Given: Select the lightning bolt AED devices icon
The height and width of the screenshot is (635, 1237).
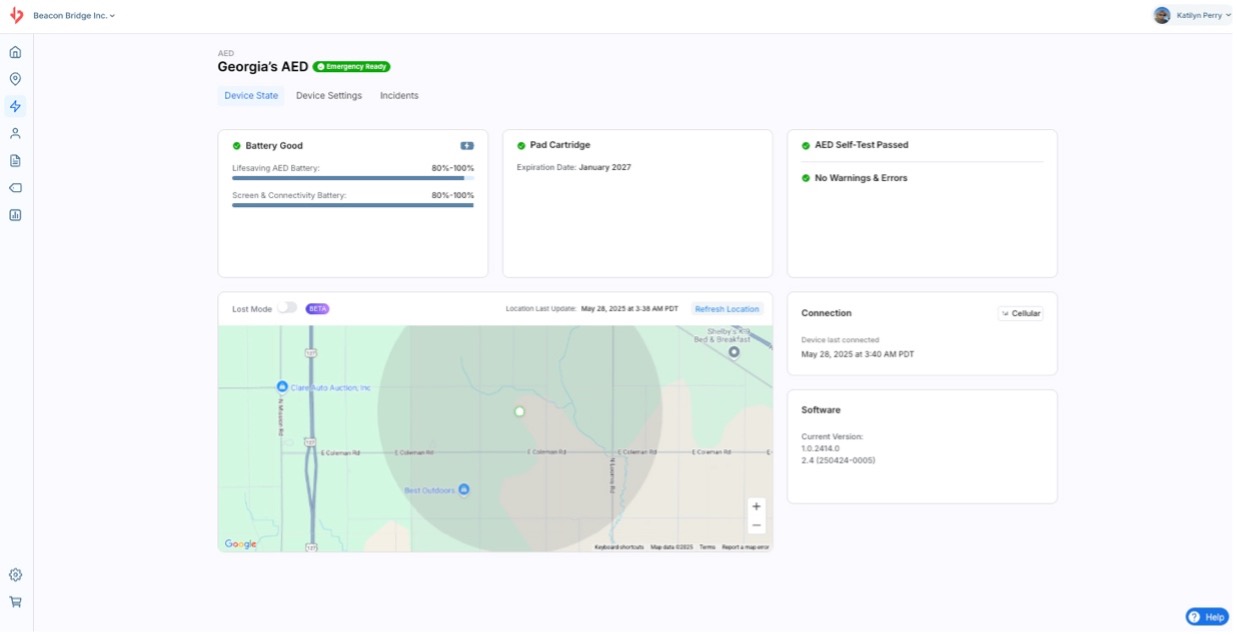Looking at the screenshot, I should pos(15,106).
